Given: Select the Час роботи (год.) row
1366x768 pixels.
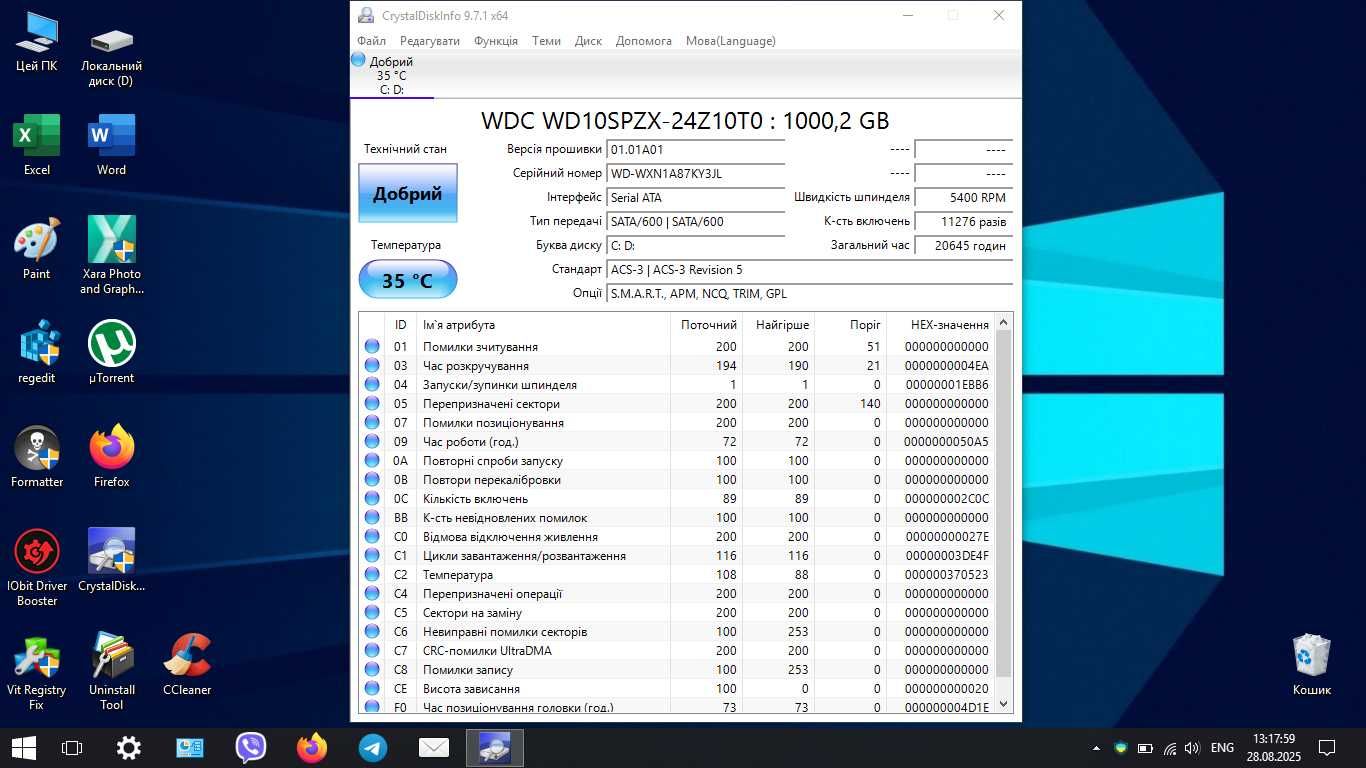Looking at the screenshot, I should [677, 442].
